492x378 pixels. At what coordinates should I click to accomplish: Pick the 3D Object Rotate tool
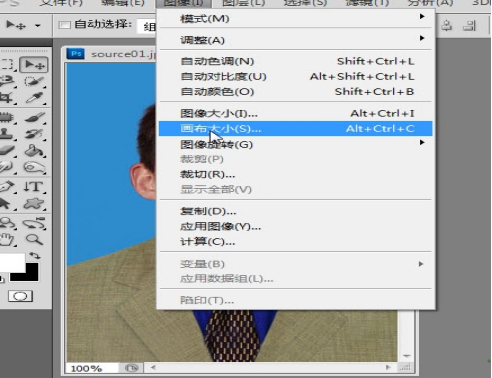coord(7,223)
